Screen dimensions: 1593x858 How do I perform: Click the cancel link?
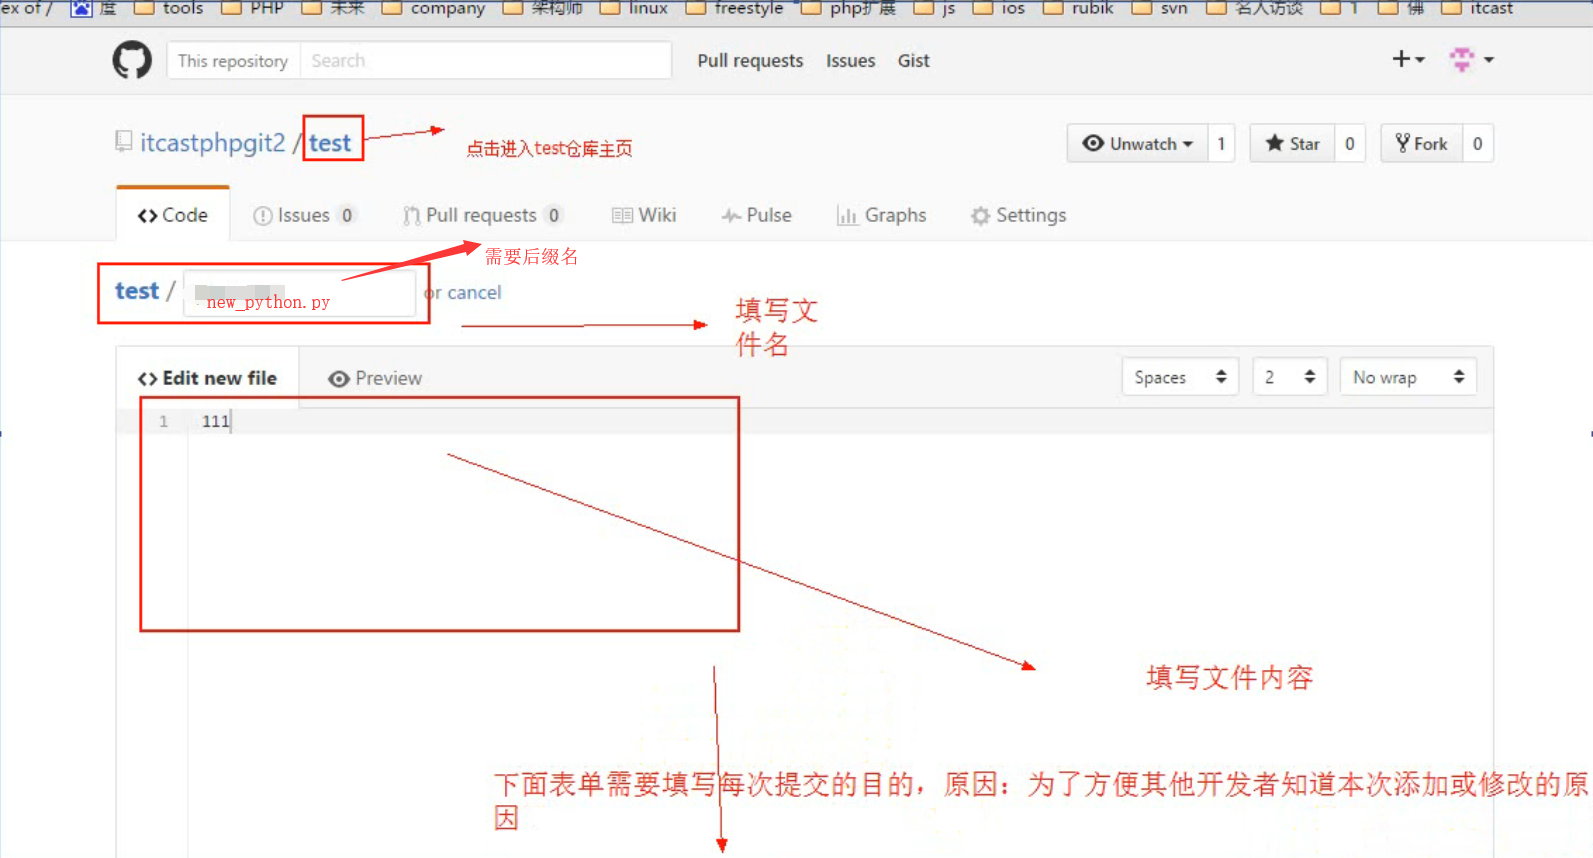(474, 293)
